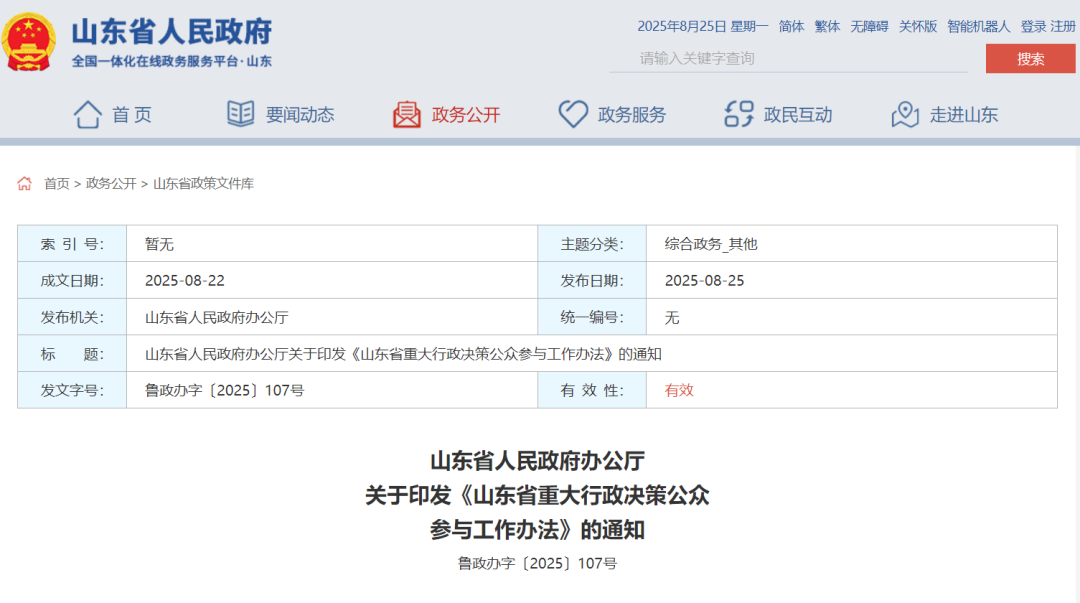Click the 登录 login link
The height and width of the screenshot is (603, 1080).
click(x=1033, y=26)
